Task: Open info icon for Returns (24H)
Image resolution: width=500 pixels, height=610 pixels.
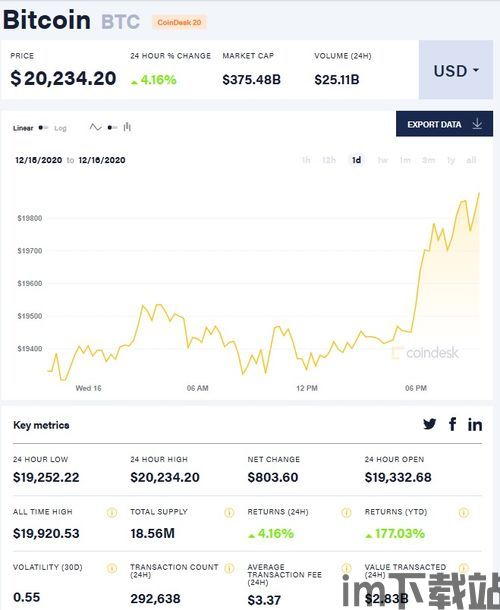Action: pyautogui.click(x=346, y=512)
